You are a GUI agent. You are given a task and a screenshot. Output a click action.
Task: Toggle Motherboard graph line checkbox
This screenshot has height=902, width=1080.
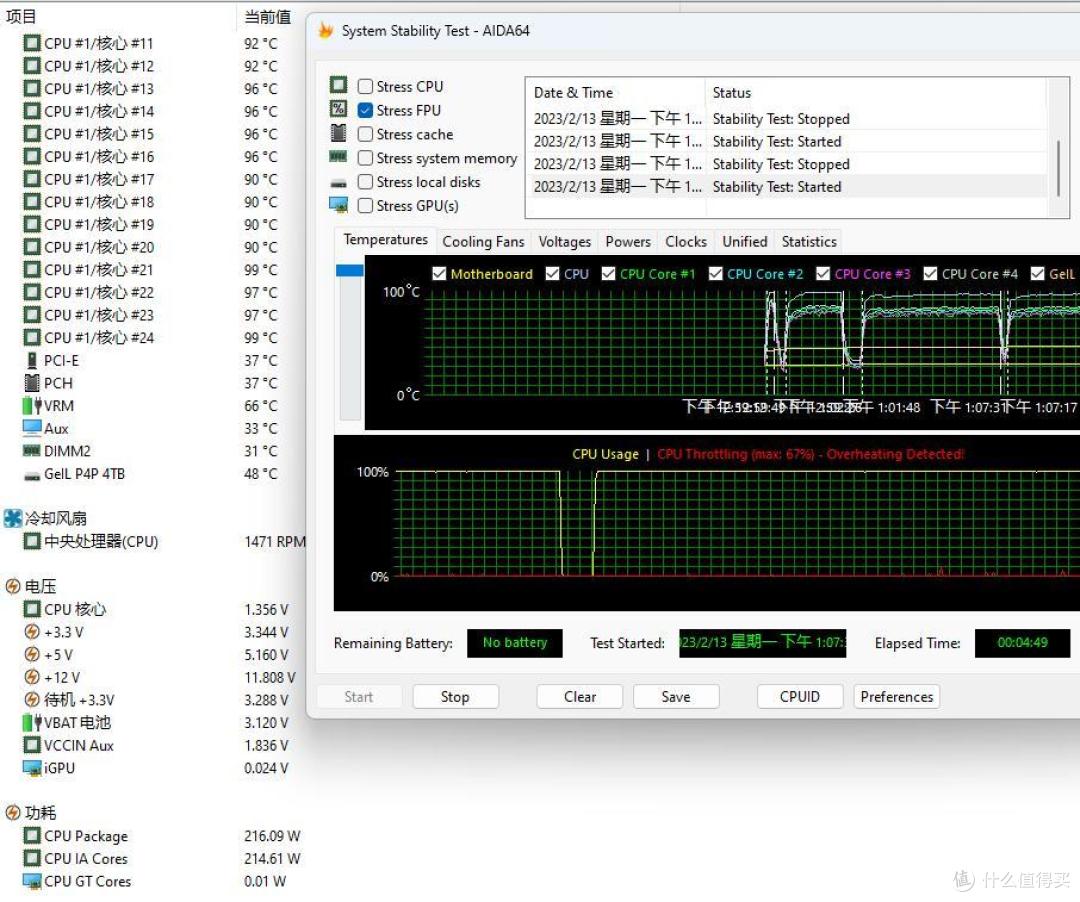point(439,273)
